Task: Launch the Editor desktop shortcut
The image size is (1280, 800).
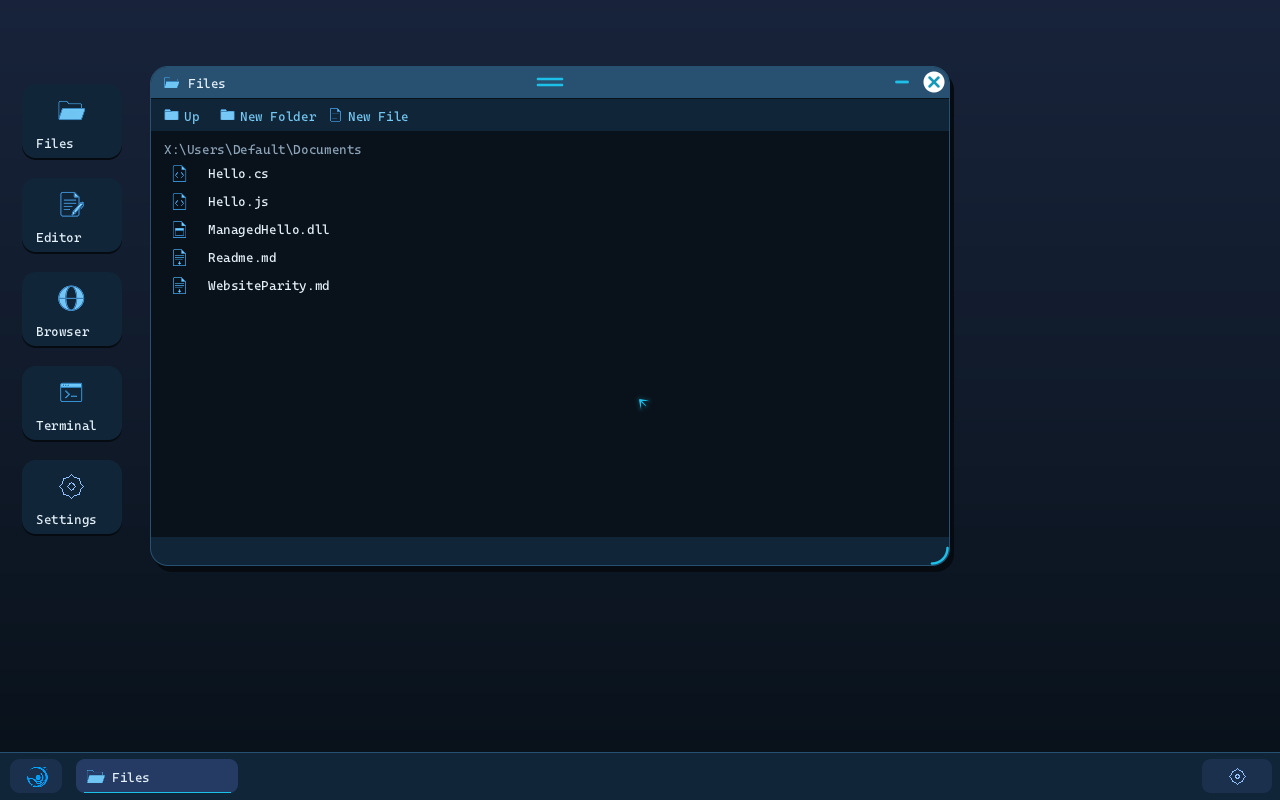Action: [x=72, y=216]
